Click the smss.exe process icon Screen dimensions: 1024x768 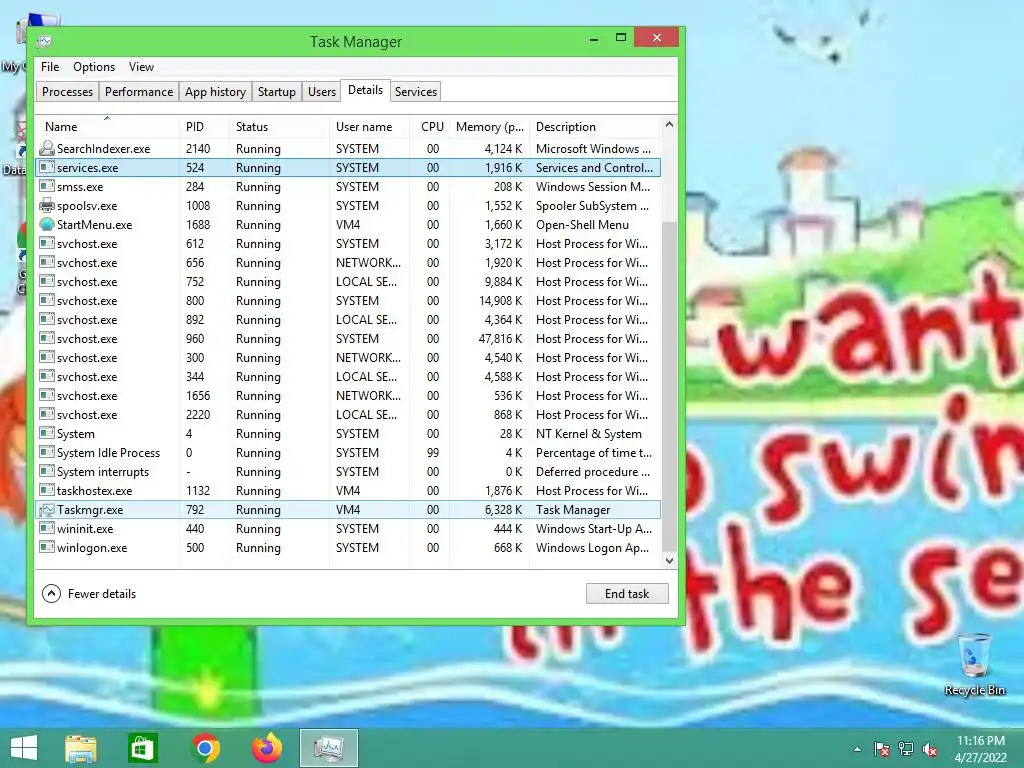pos(46,186)
